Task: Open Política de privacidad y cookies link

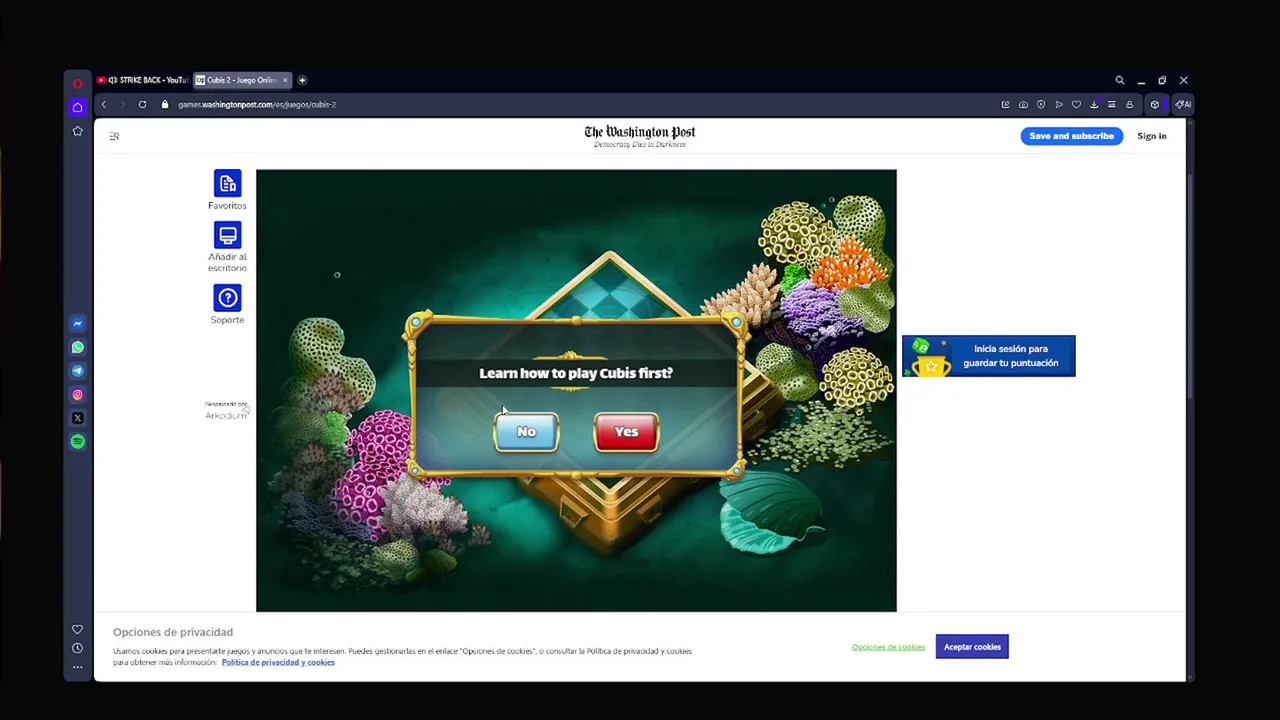Action: tap(278, 662)
